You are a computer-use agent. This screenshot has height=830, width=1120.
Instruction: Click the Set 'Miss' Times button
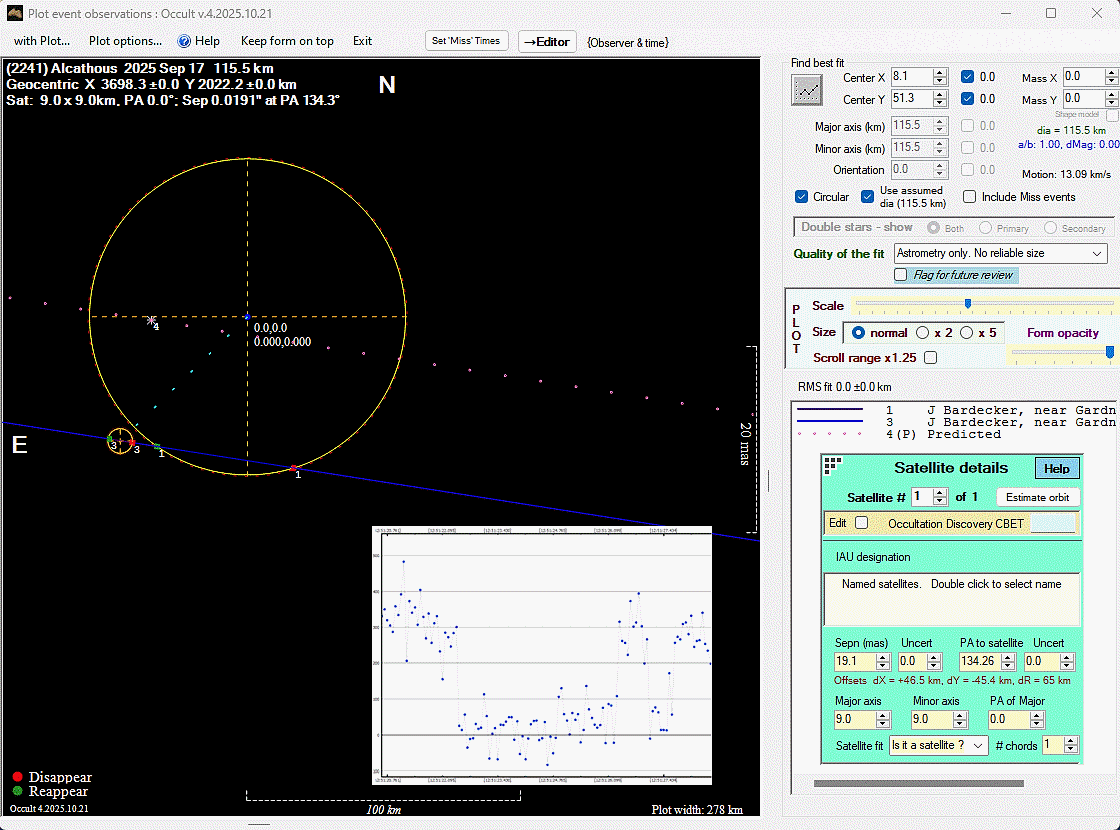(468, 41)
